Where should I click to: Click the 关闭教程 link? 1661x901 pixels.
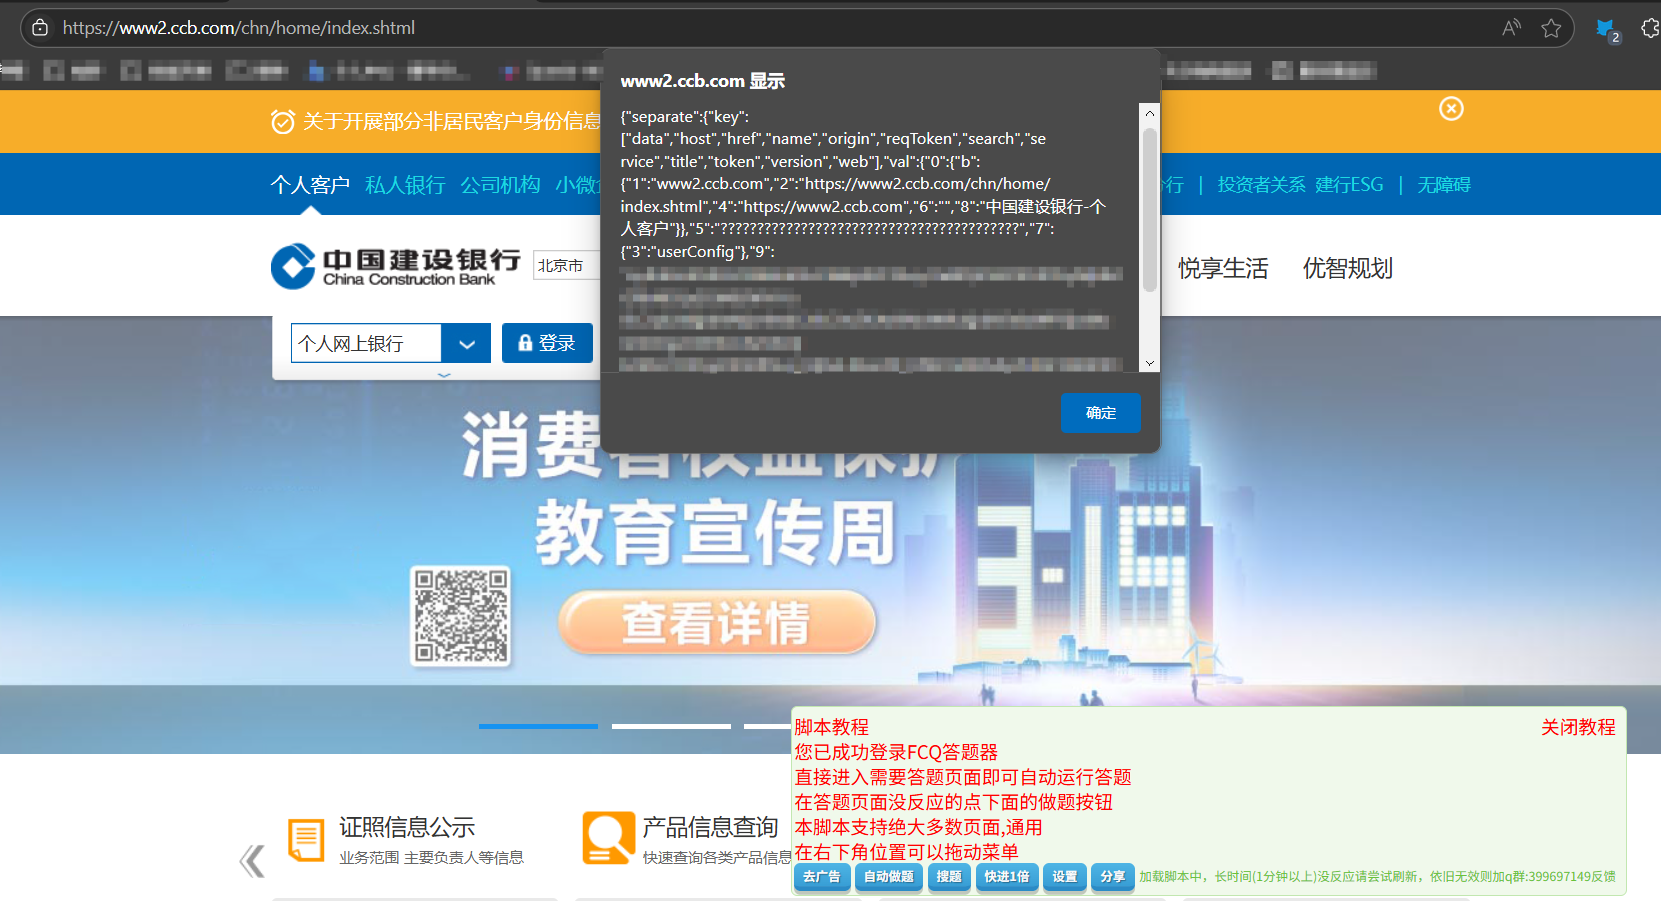coord(1577,727)
